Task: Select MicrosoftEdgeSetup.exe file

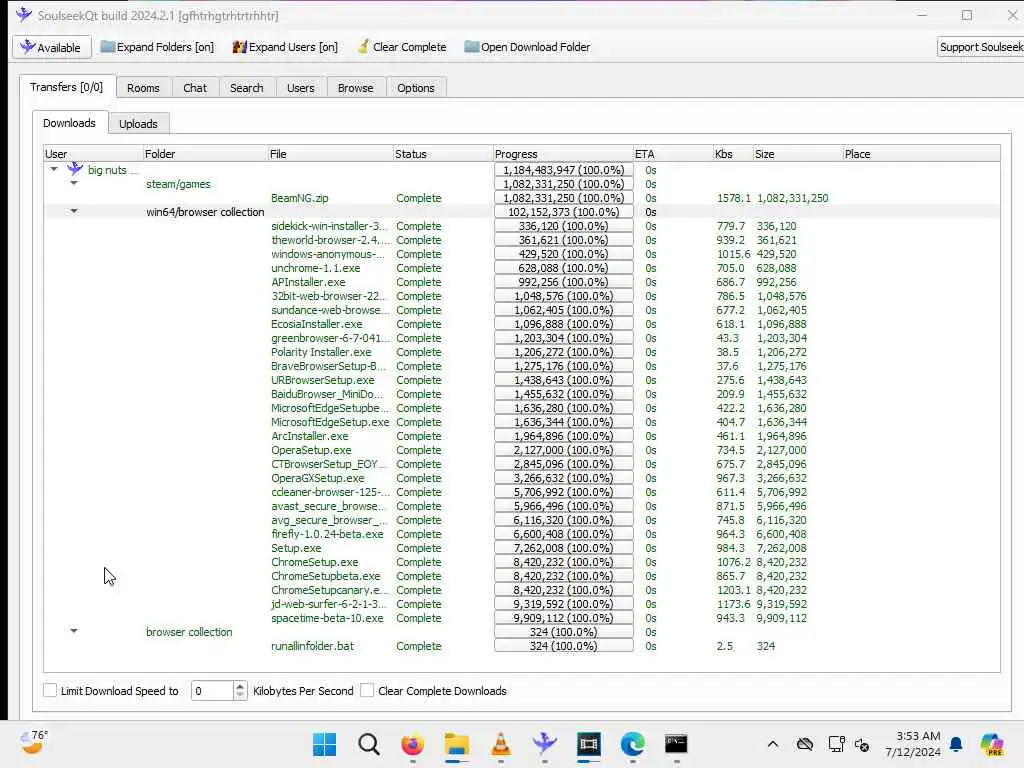Action: [330, 422]
